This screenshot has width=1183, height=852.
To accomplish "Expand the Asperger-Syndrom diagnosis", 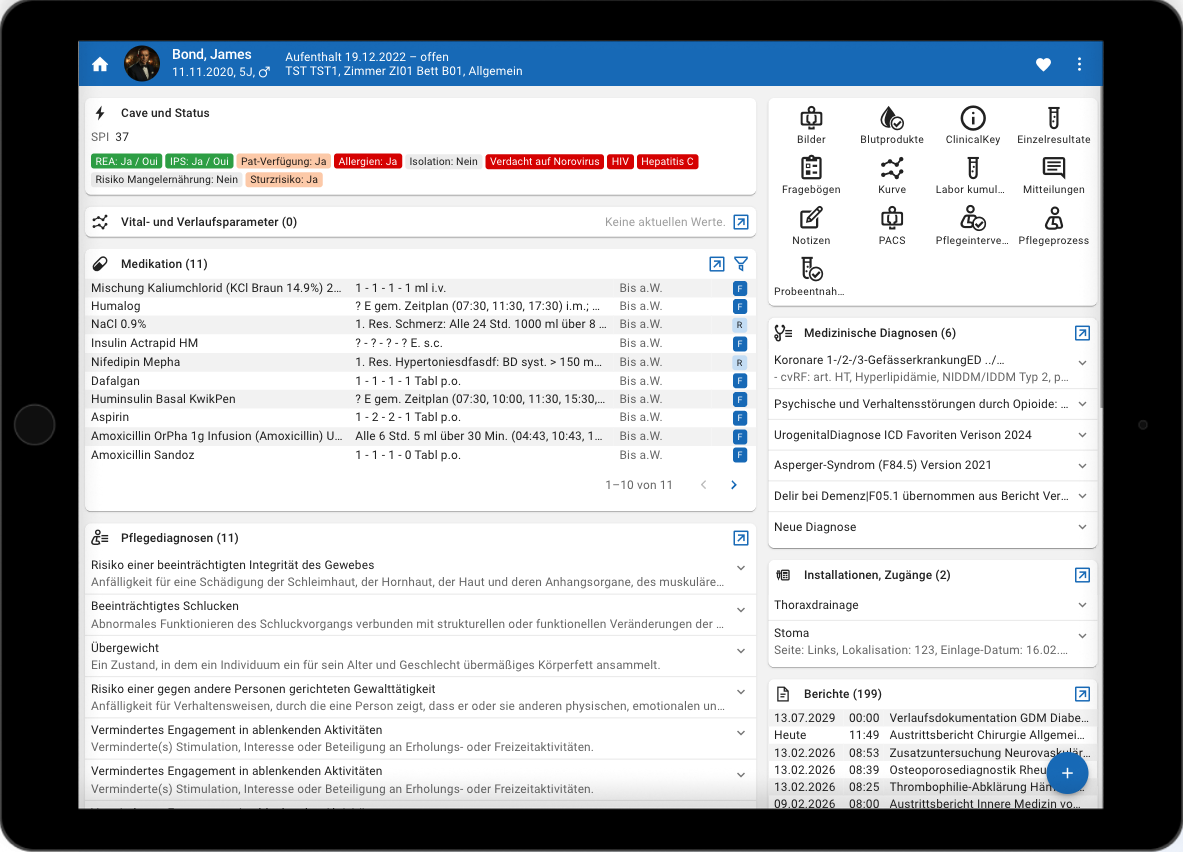I will click(x=1082, y=465).
